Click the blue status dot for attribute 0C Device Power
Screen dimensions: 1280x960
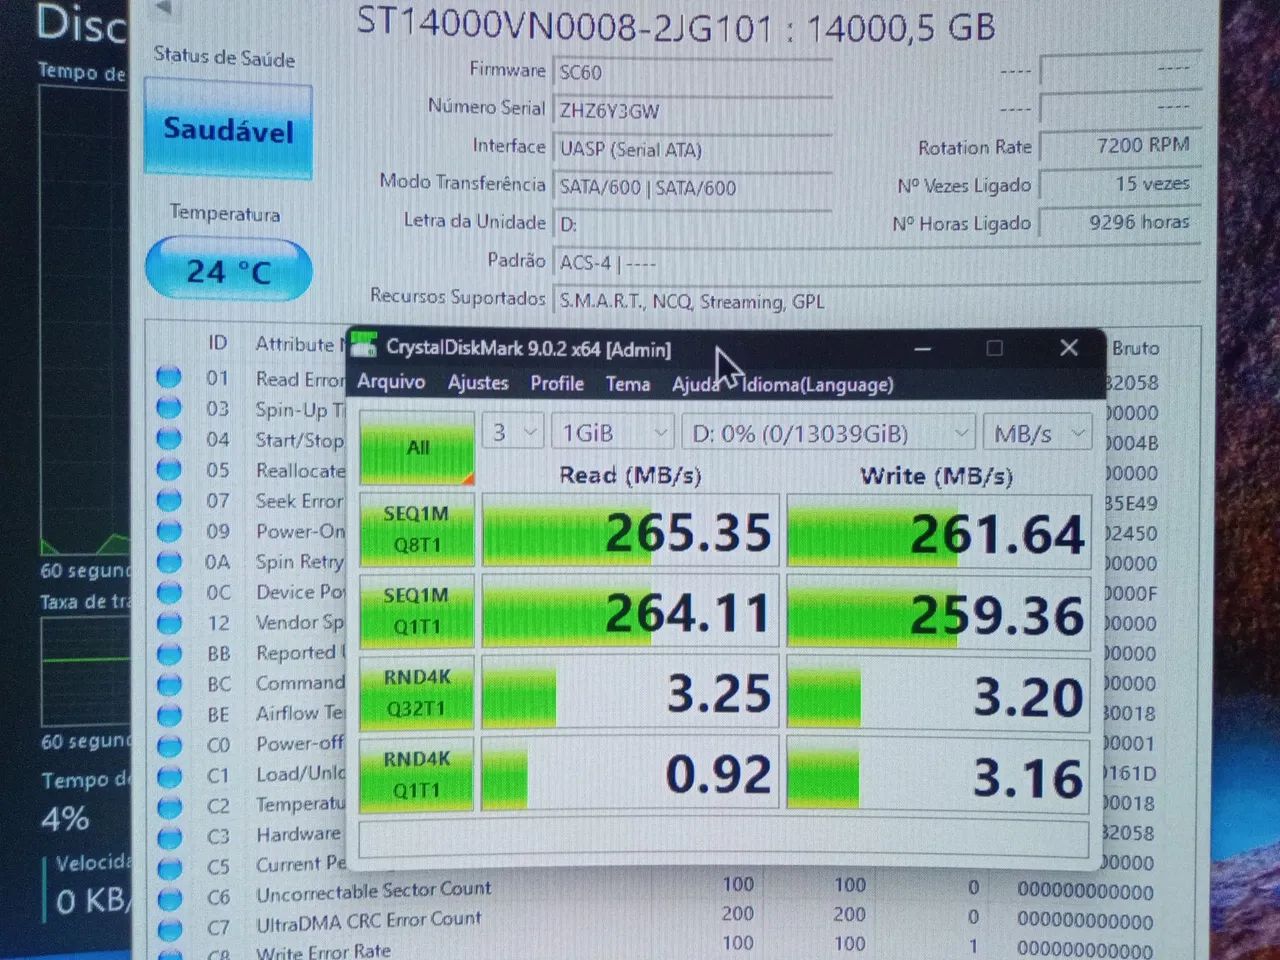point(169,592)
